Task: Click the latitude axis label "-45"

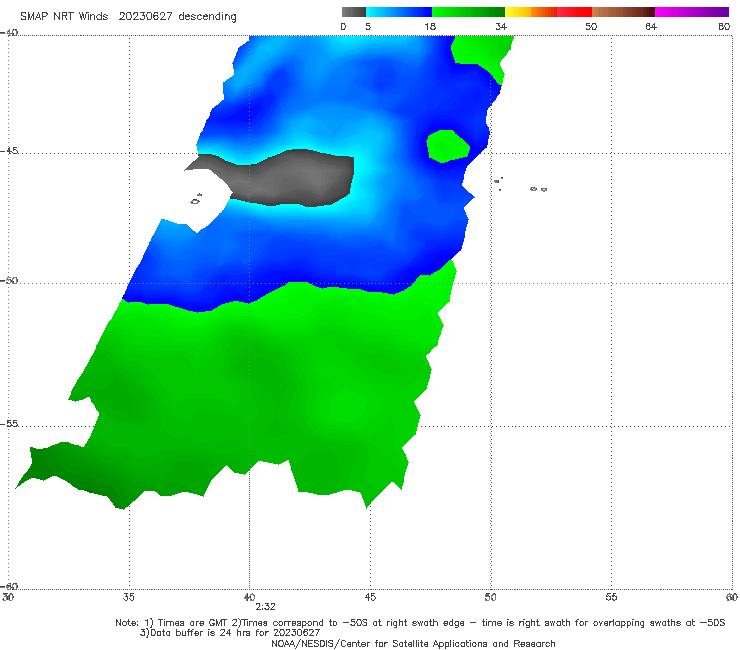Action: [x=9, y=151]
